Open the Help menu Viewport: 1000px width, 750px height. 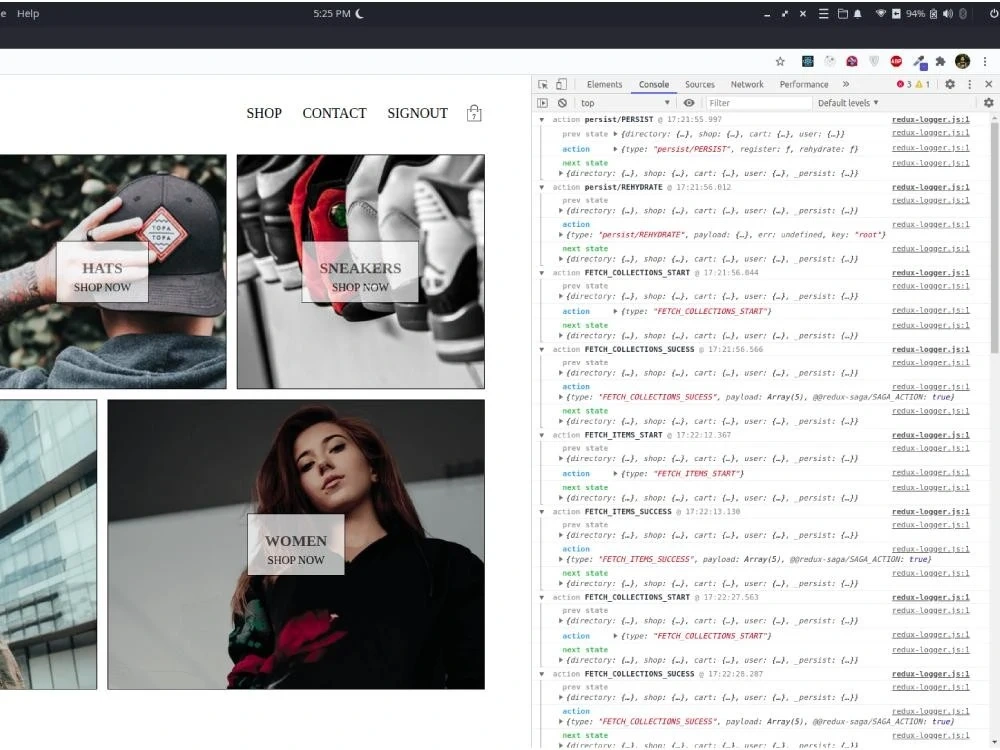click(28, 13)
